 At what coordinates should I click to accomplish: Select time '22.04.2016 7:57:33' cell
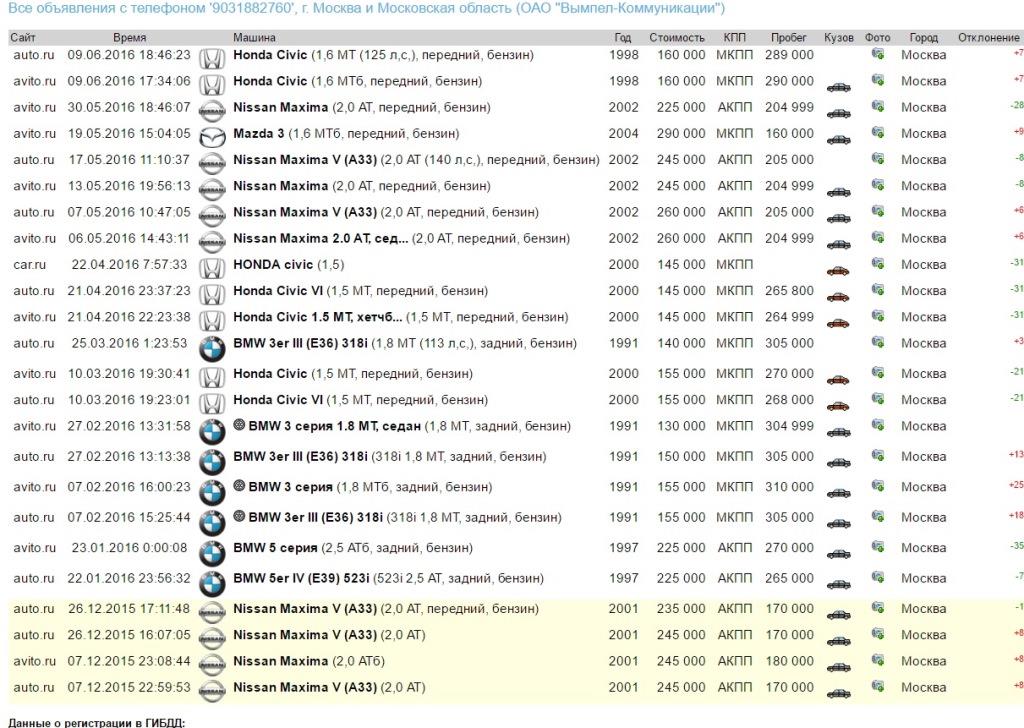point(129,264)
